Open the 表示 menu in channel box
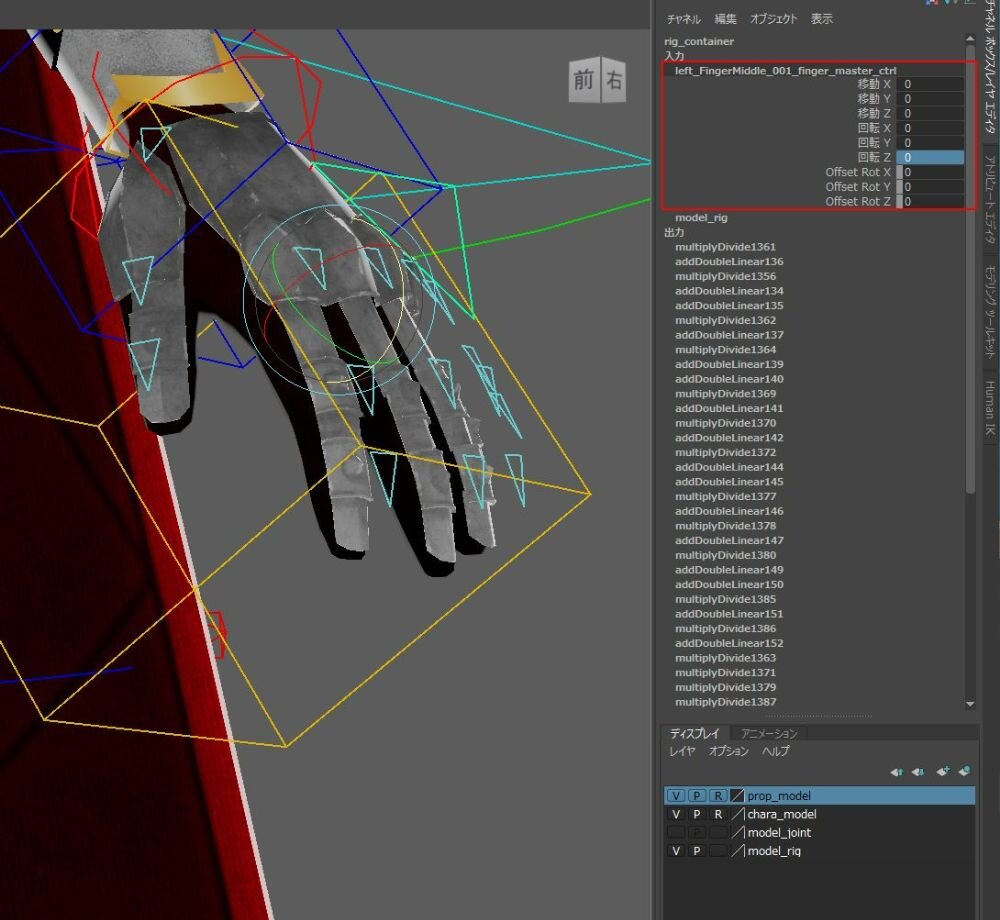1000x920 pixels. point(821,19)
